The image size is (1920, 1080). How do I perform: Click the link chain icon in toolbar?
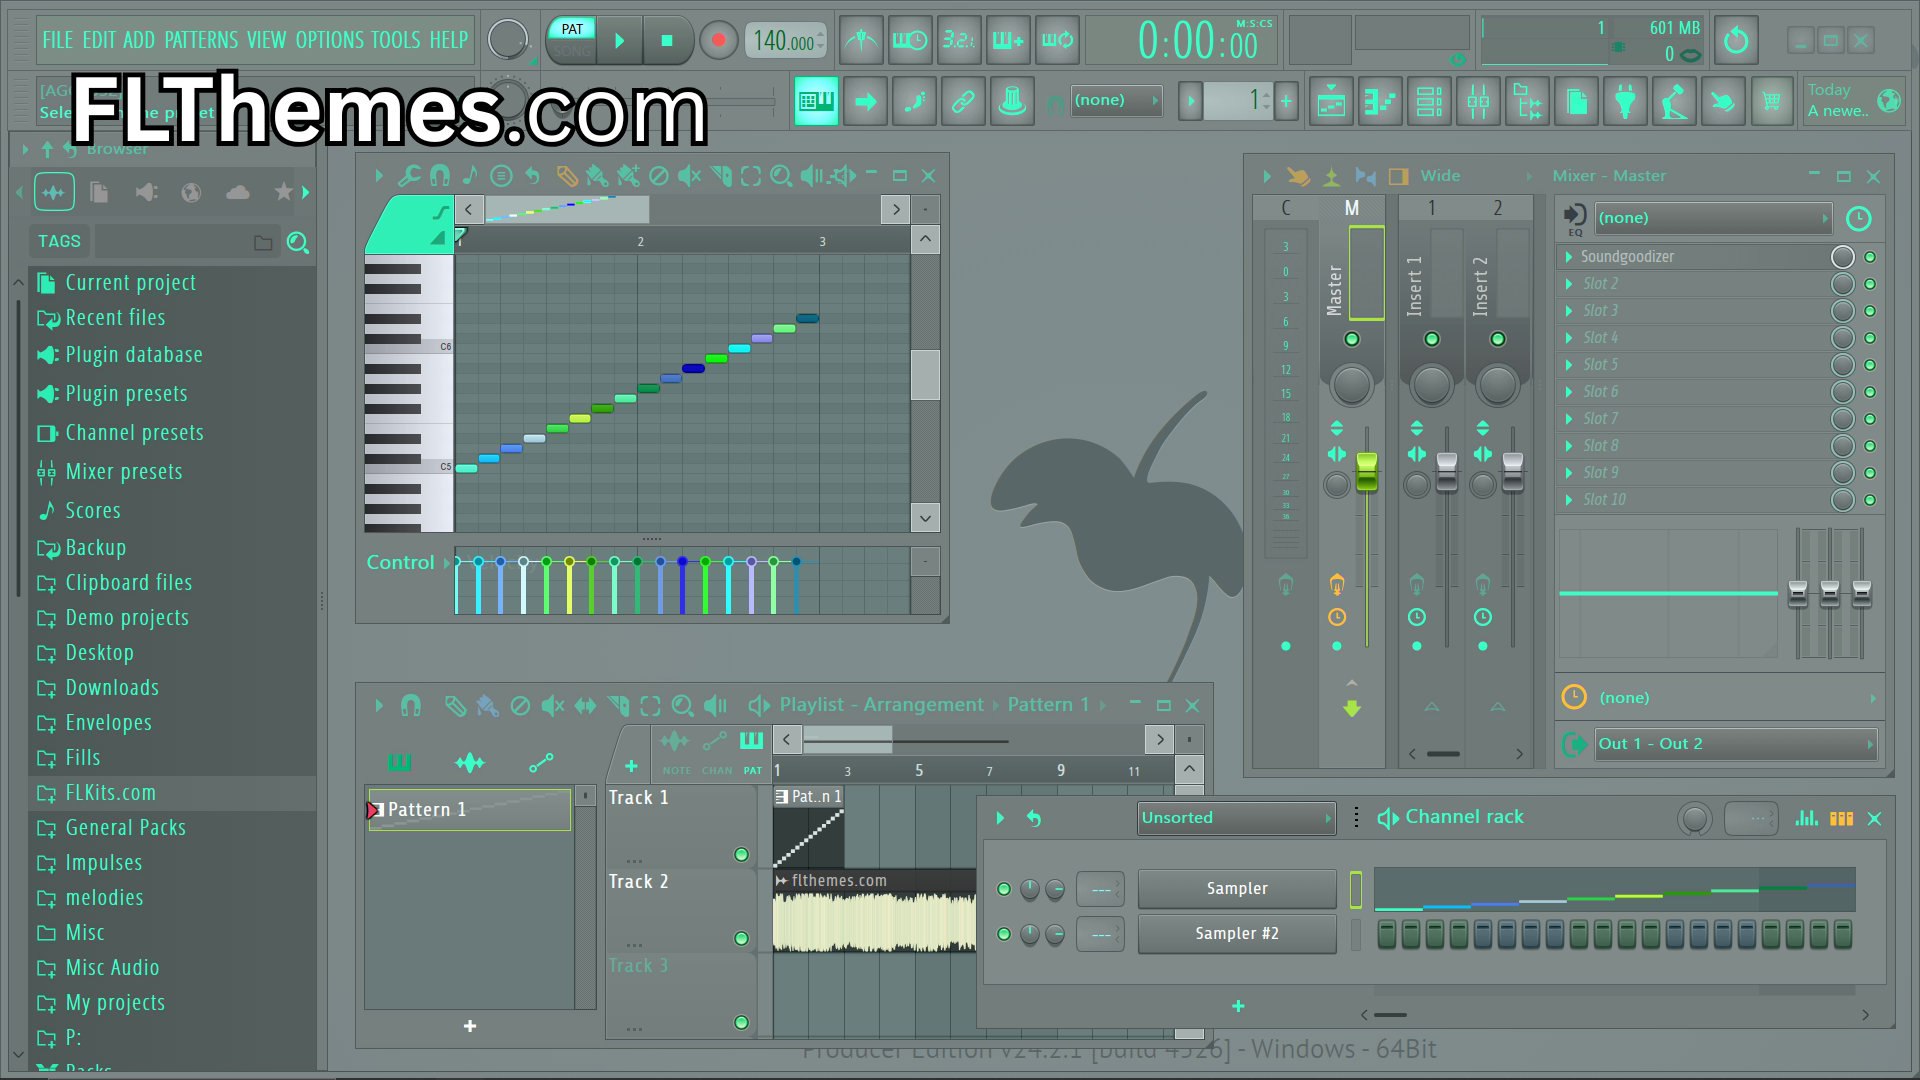[963, 101]
